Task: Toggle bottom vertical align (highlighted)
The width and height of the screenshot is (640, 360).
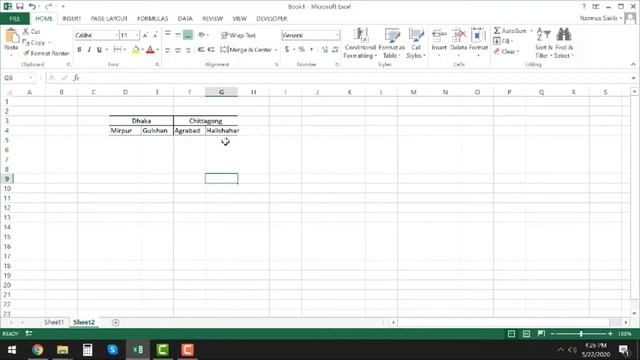Action: [x=188, y=35]
